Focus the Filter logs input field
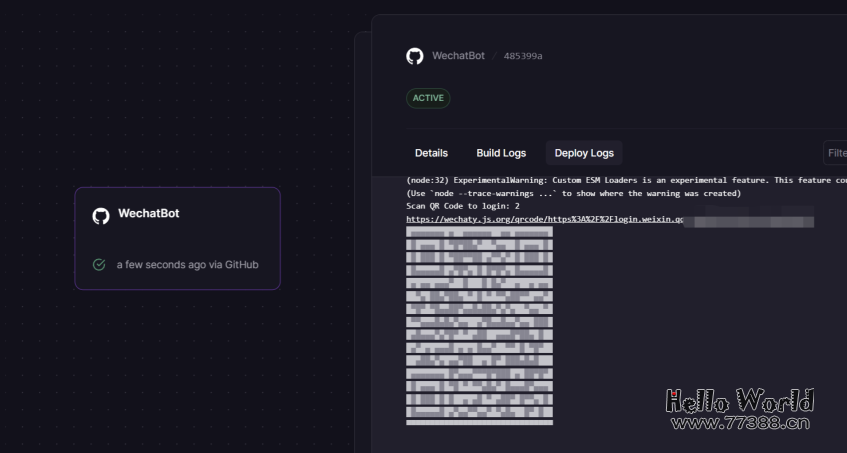 pyautogui.click(x=836, y=153)
